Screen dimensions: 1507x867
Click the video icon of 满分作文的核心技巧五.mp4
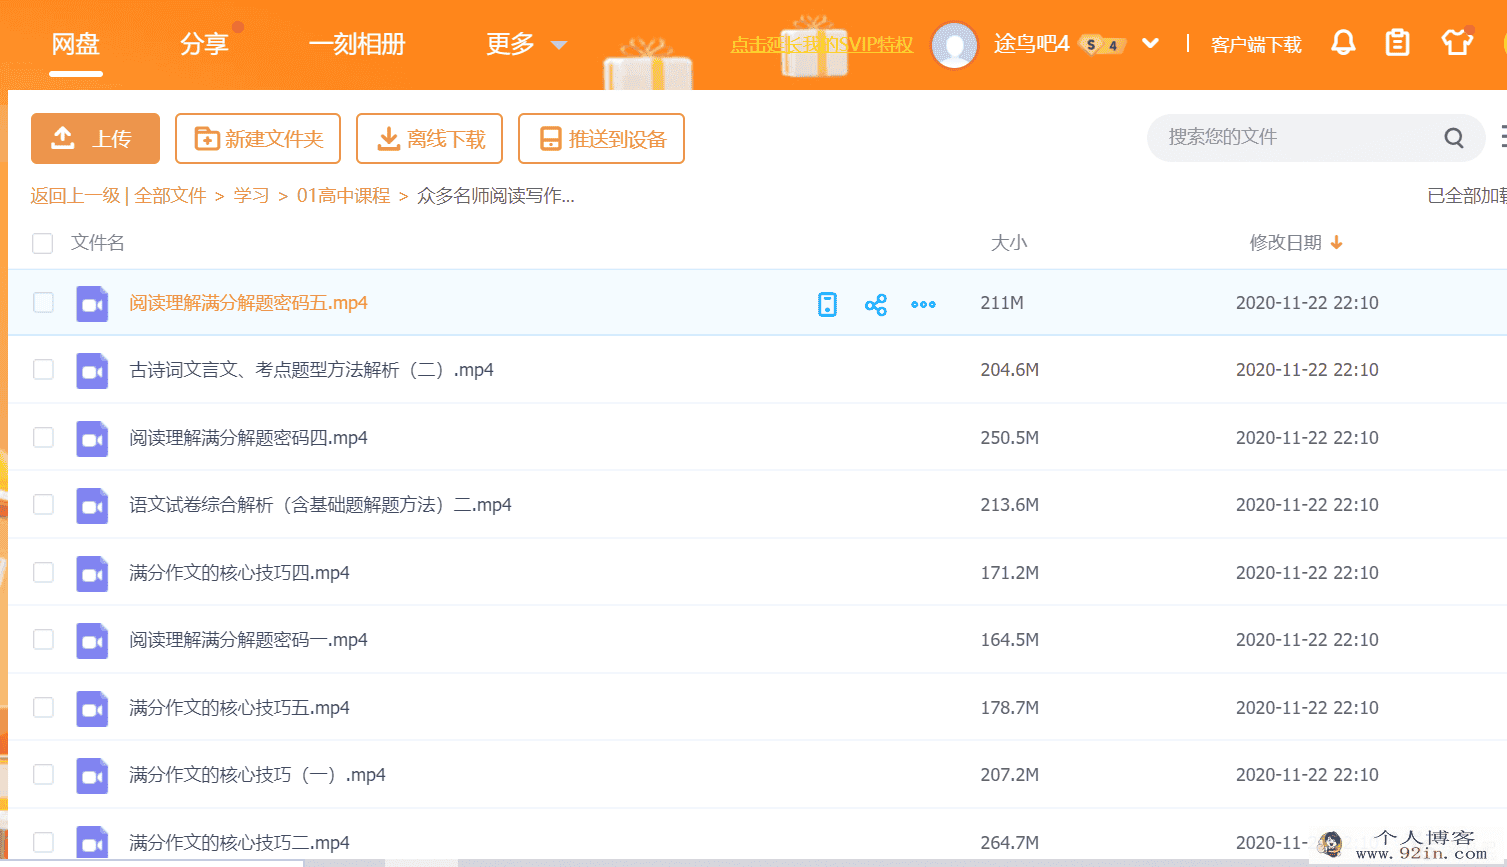pos(92,709)
